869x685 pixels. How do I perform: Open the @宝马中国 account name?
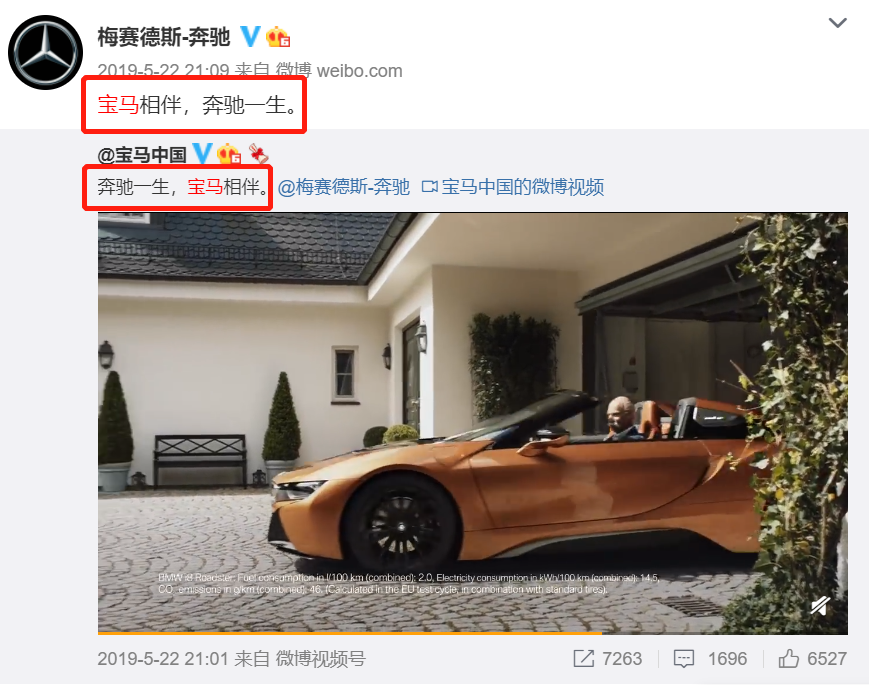[142, 155]
